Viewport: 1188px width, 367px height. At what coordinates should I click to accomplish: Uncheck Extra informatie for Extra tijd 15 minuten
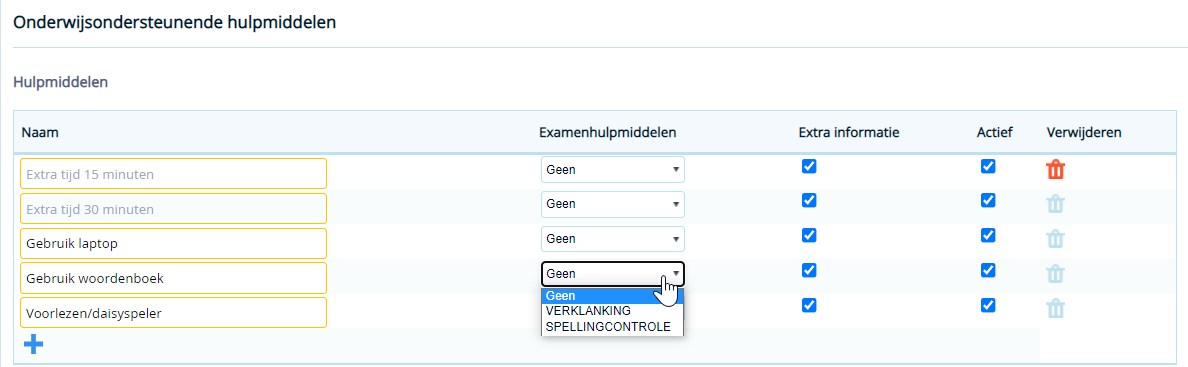(x=809, y=166)
